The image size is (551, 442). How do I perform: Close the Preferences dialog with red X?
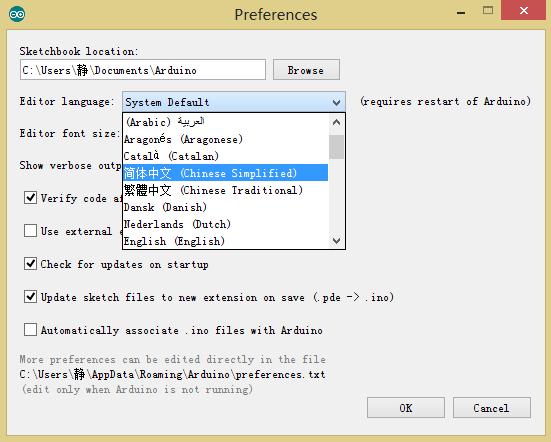pos(524,11)
